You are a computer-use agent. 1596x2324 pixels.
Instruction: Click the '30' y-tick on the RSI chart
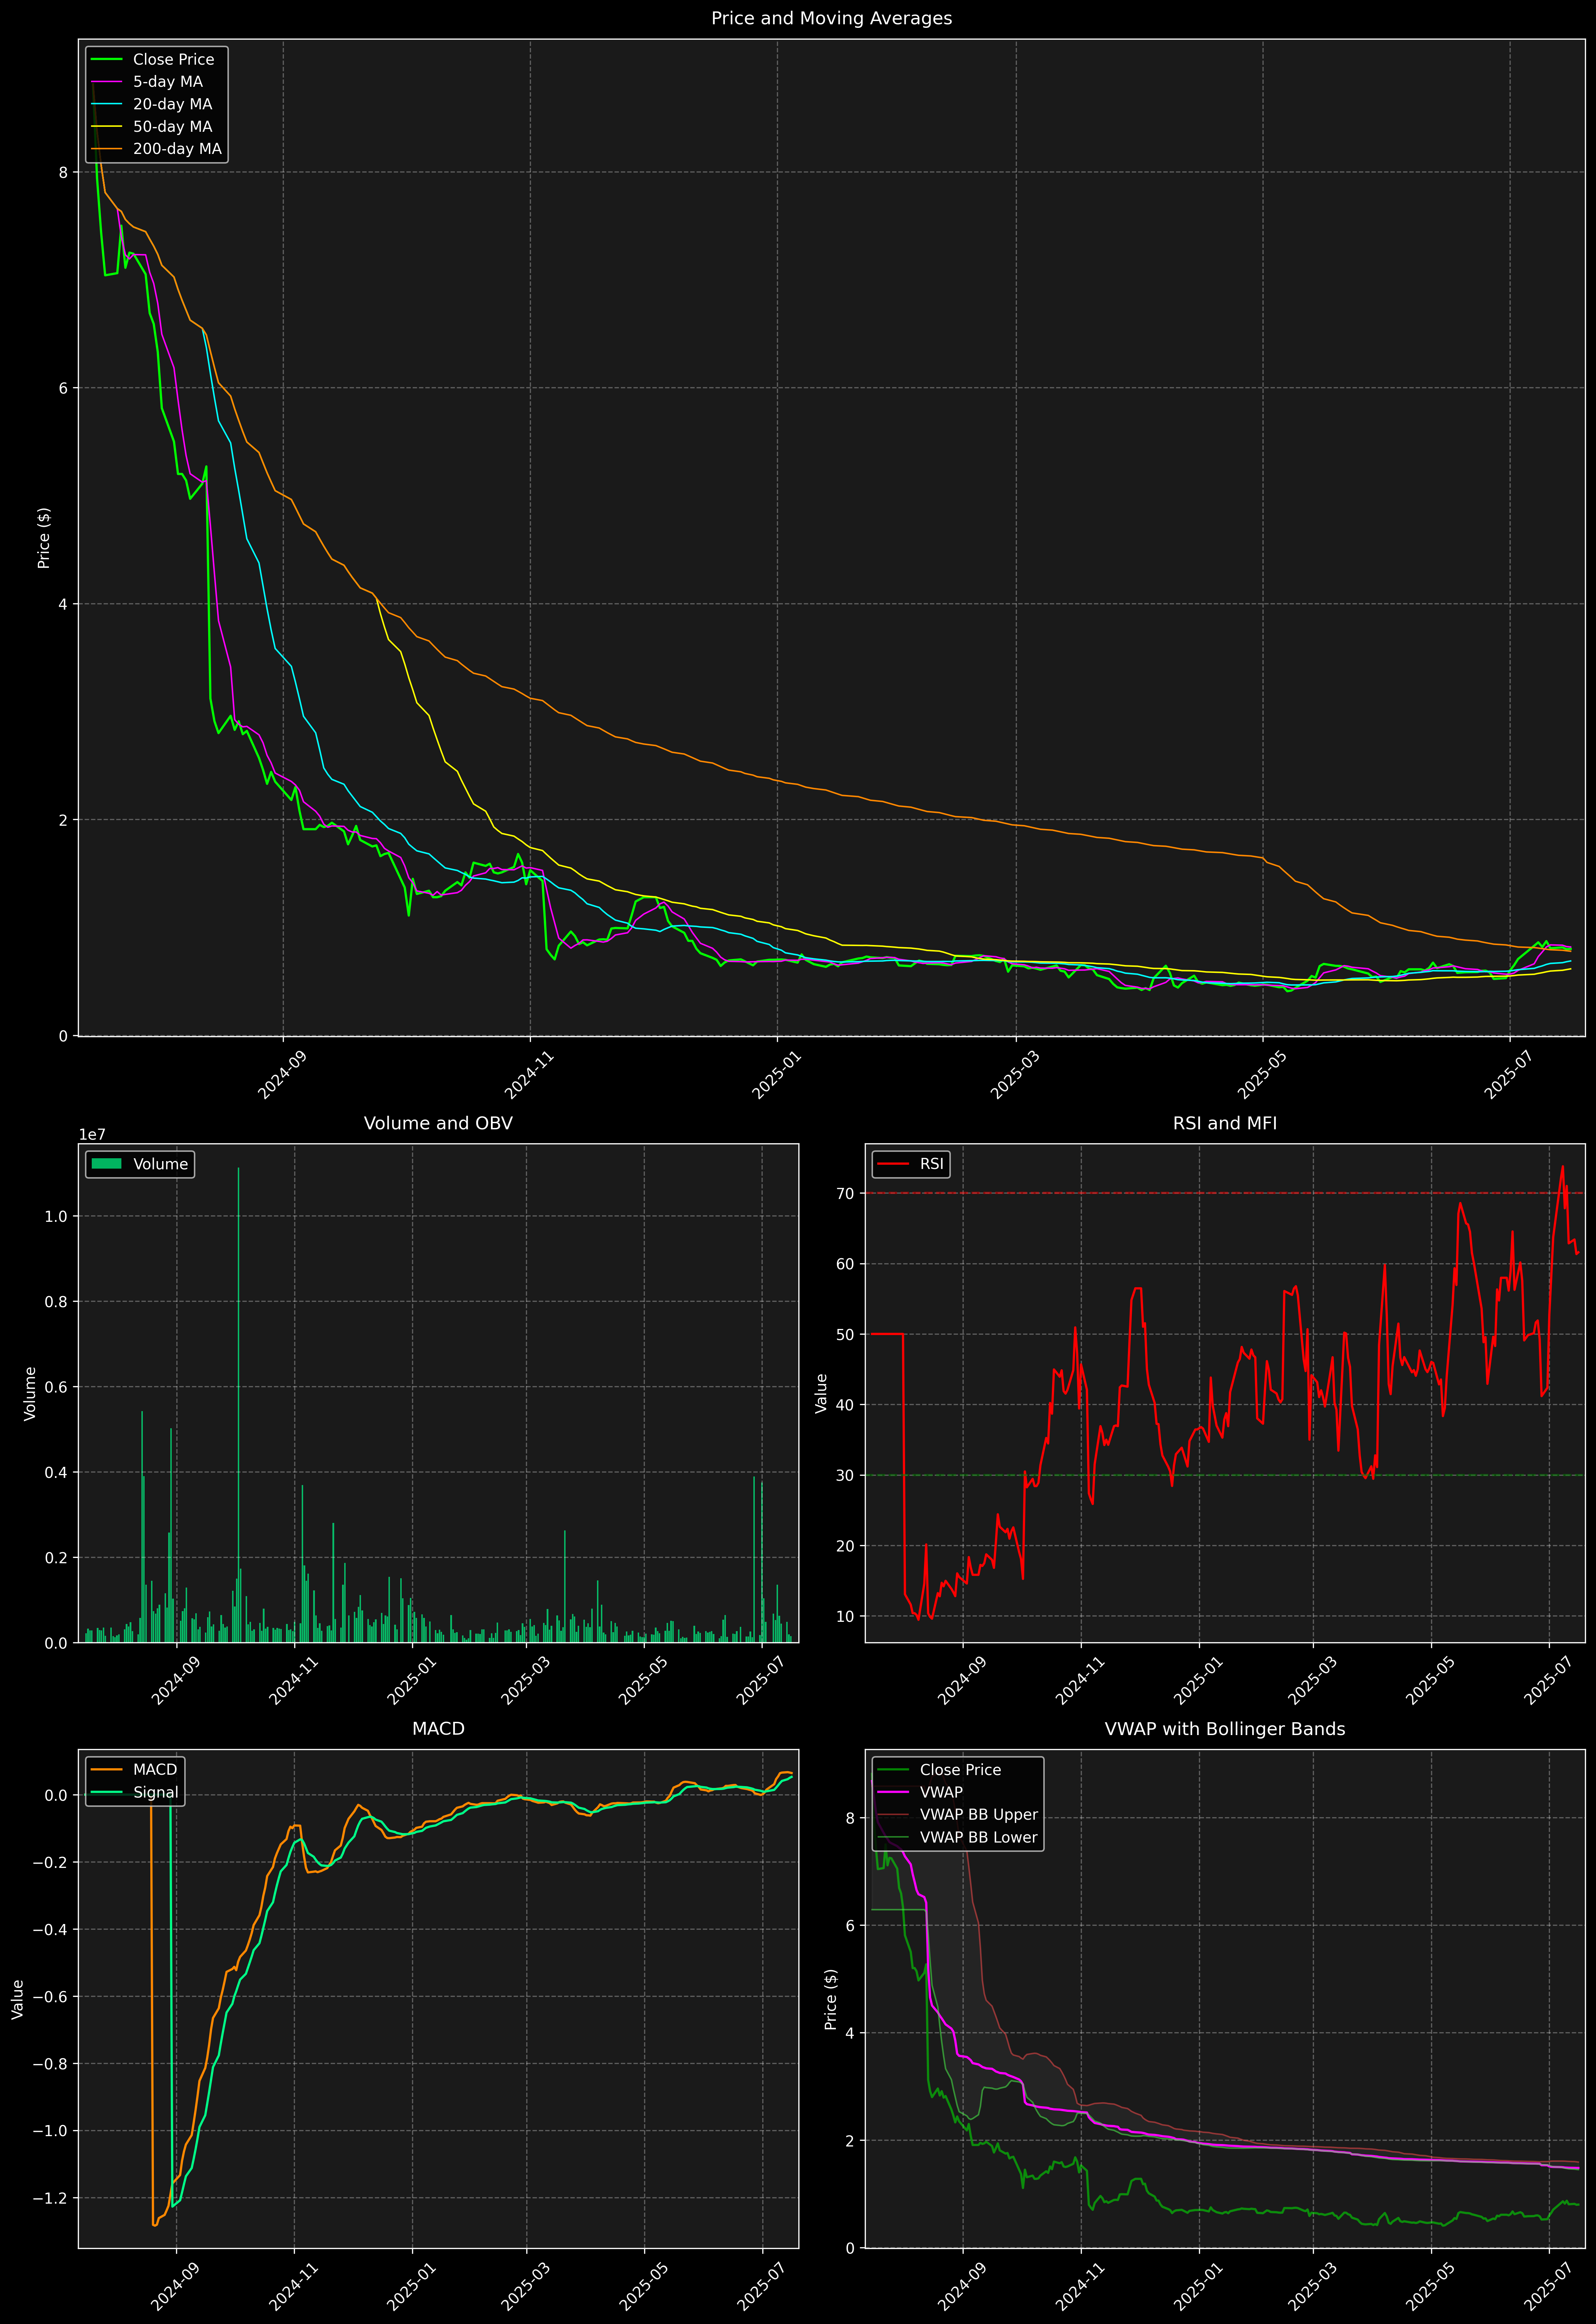pos(846,1475)
